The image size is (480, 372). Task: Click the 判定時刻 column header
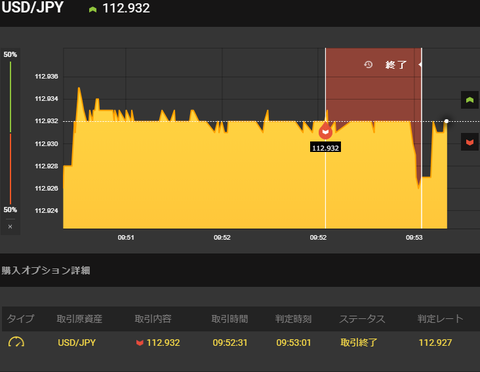[x=293, y=319]
